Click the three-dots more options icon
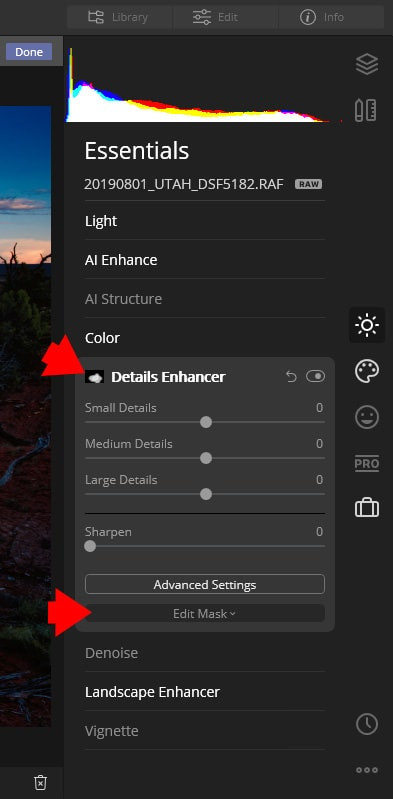393x799 pixels. click(x=367, y=770)
